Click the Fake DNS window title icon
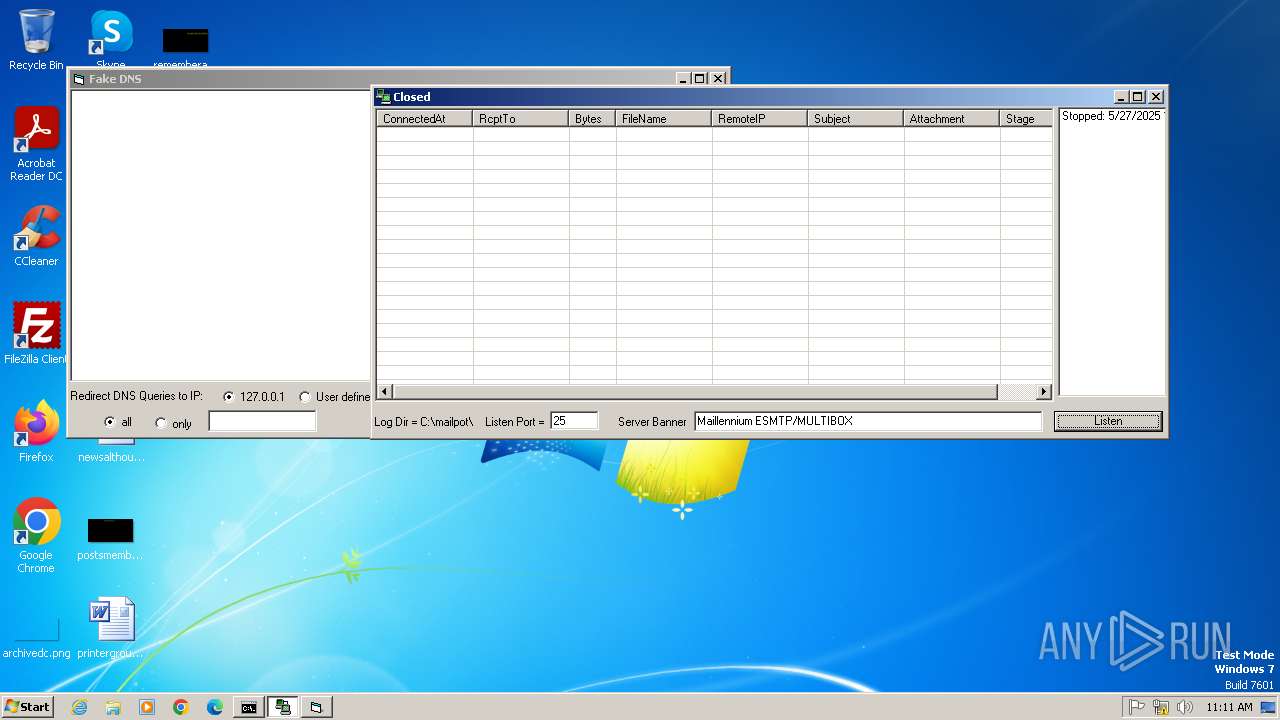This screenshot has height=720, width=1280. (79, 79)
